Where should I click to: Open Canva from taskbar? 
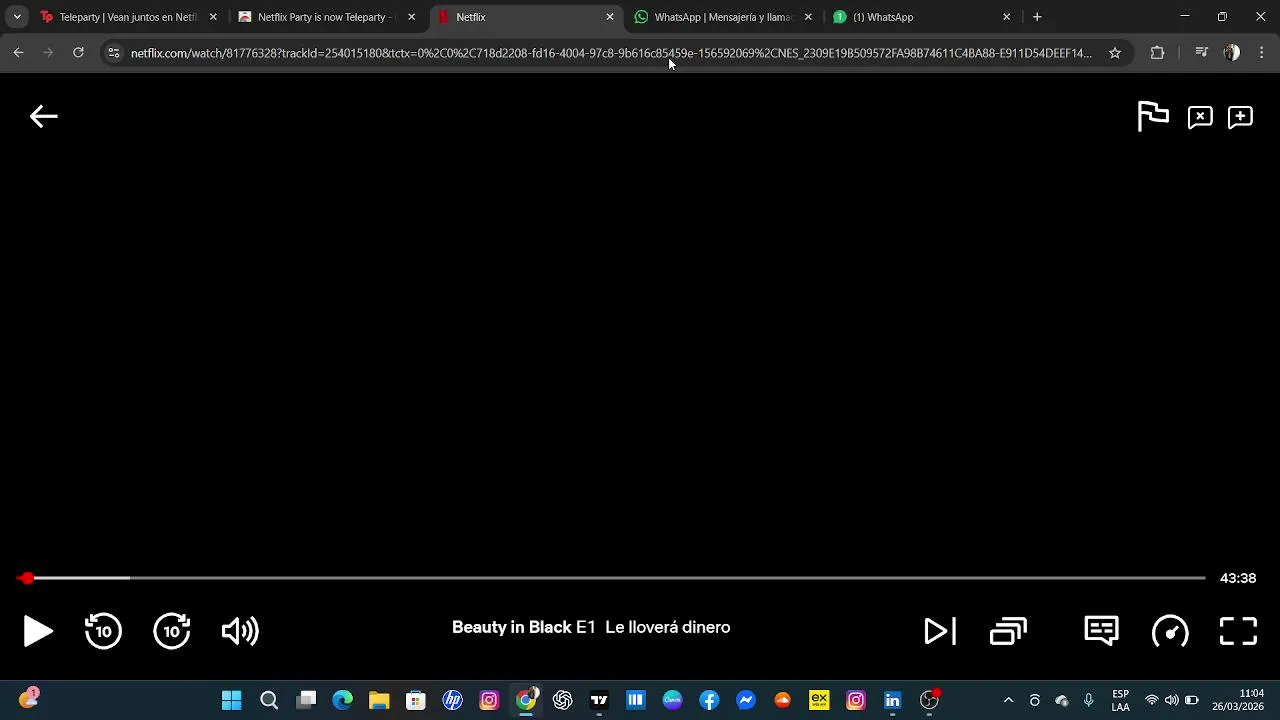(672, 700)
